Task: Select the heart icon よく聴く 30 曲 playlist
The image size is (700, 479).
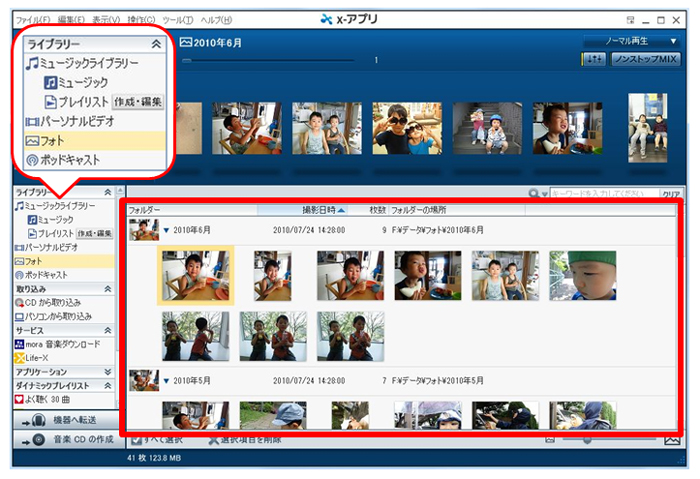Action: (x=19, y=399)
